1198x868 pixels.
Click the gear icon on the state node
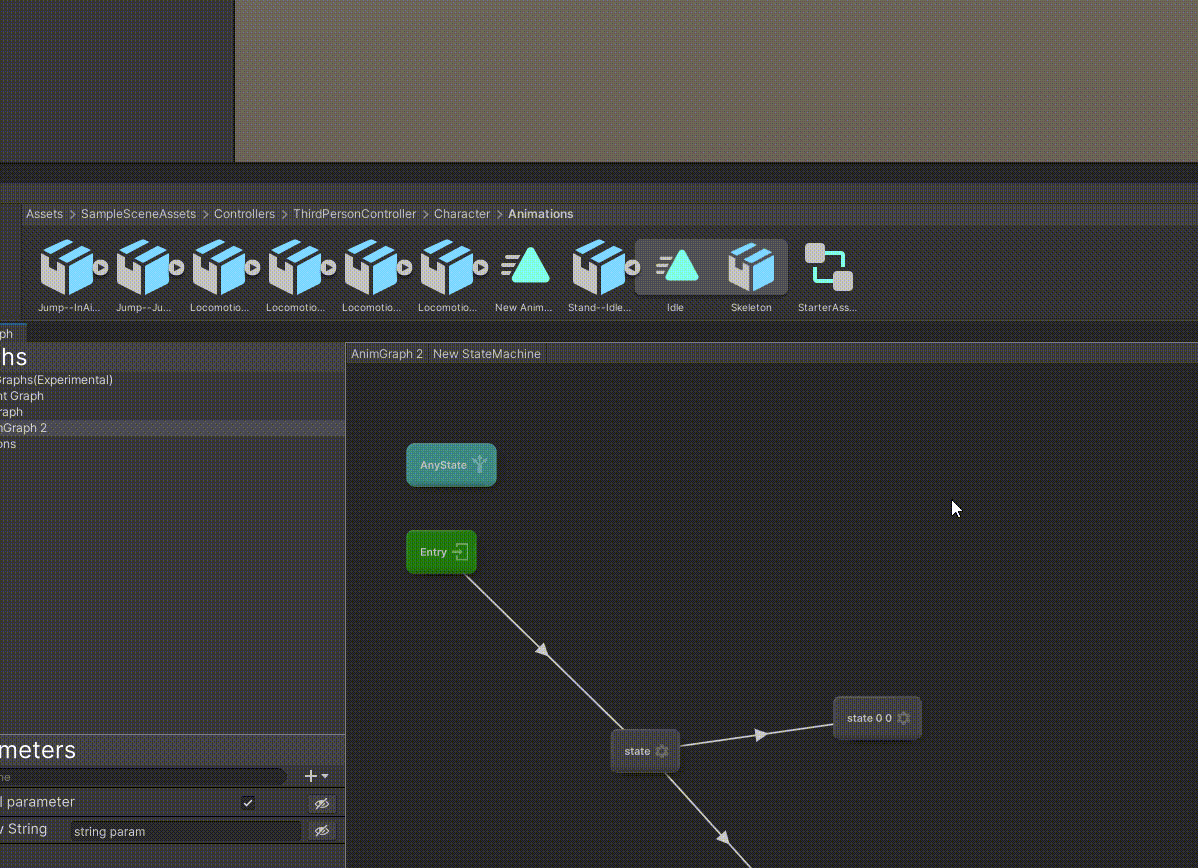662,751
